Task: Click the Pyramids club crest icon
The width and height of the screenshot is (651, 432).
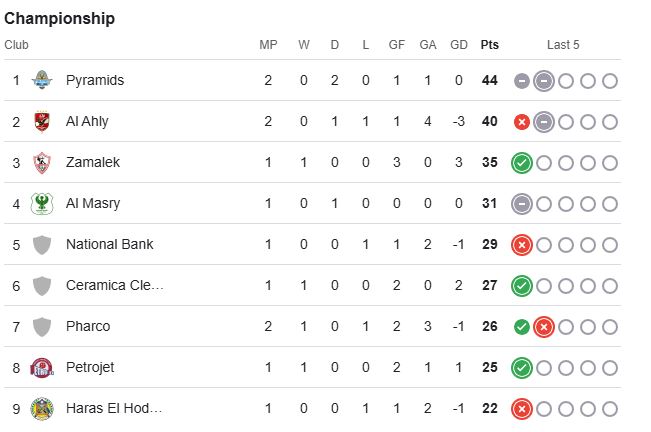Action: (x=42, y=80)
